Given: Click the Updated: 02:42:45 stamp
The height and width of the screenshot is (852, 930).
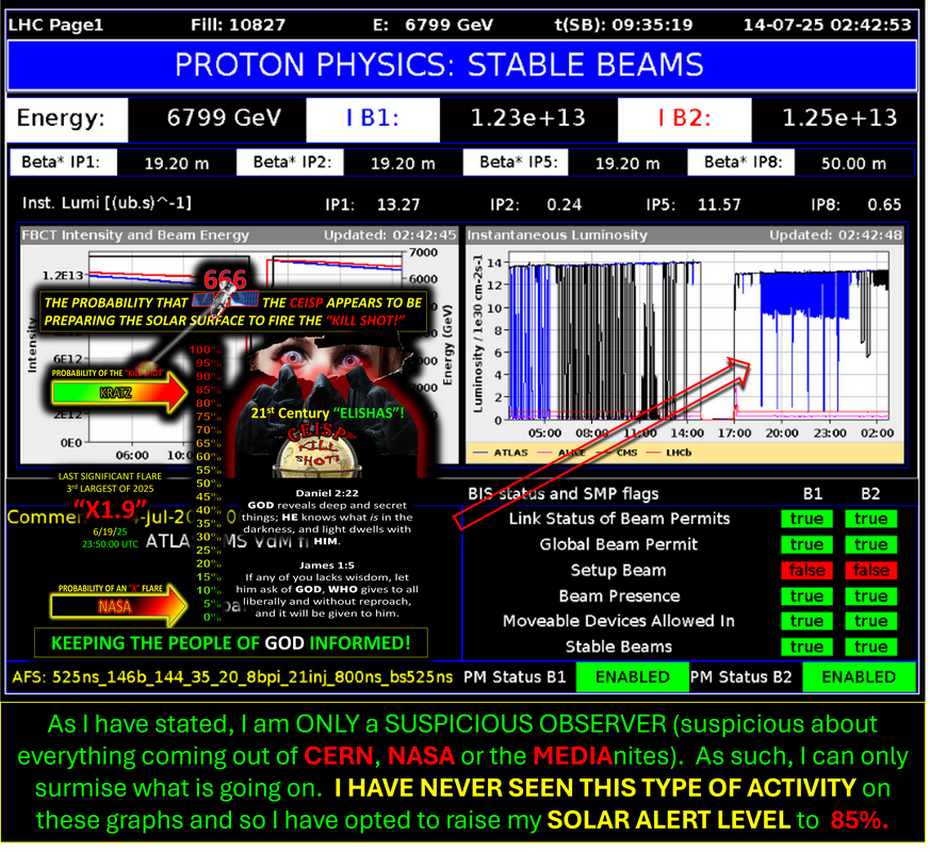Looking at the screenshot, I should coord(390,236).
